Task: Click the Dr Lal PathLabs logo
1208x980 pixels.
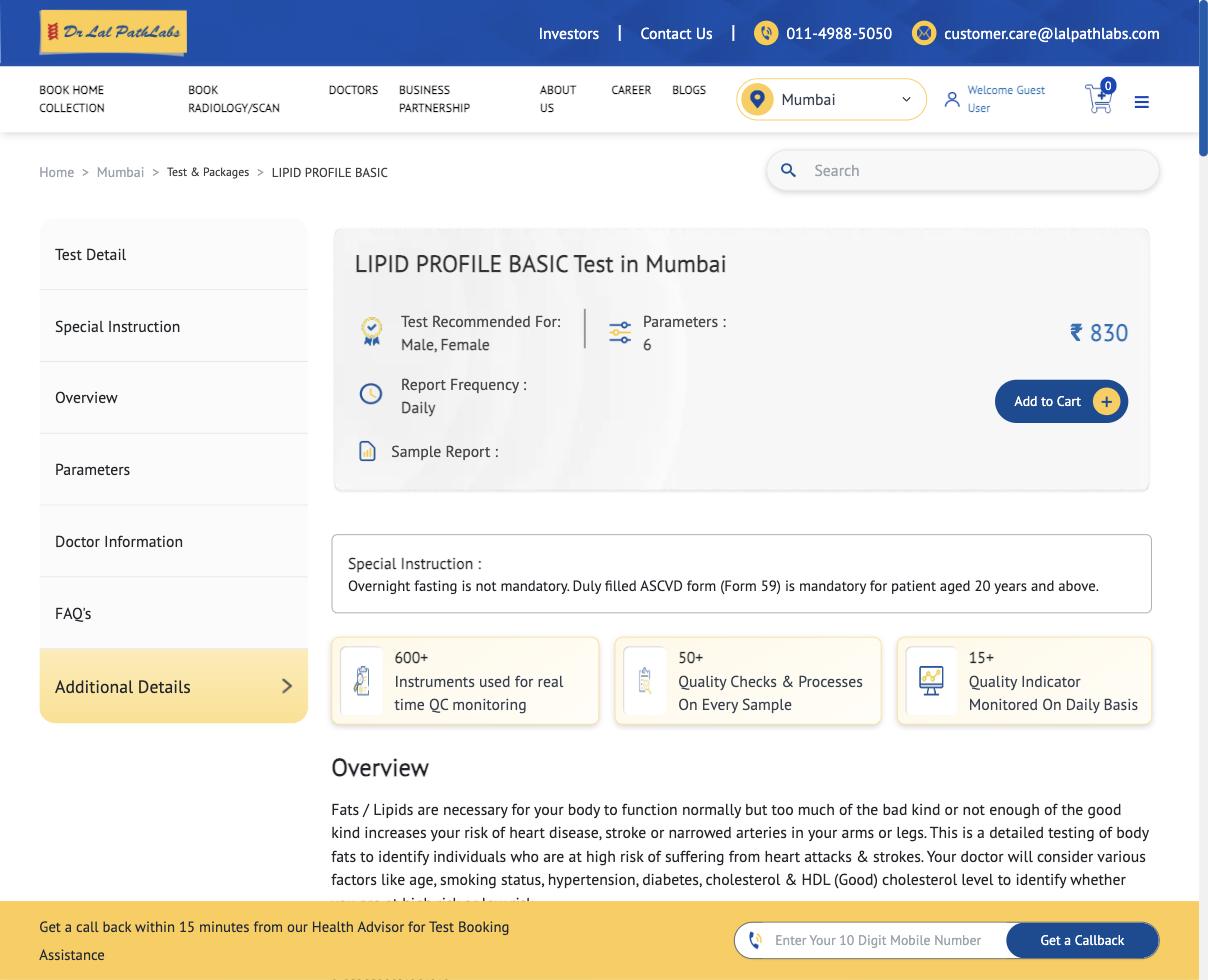Action: pyautogui.click(x=113, y=32)
